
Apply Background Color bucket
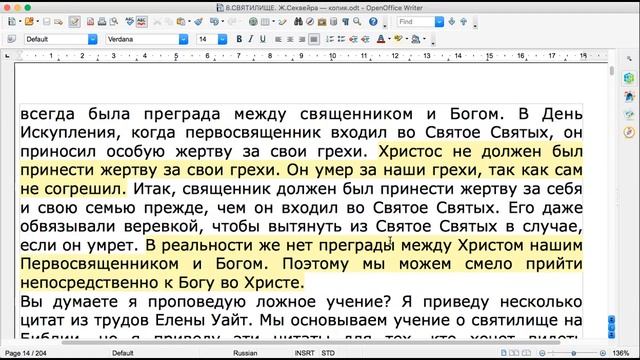416,39
